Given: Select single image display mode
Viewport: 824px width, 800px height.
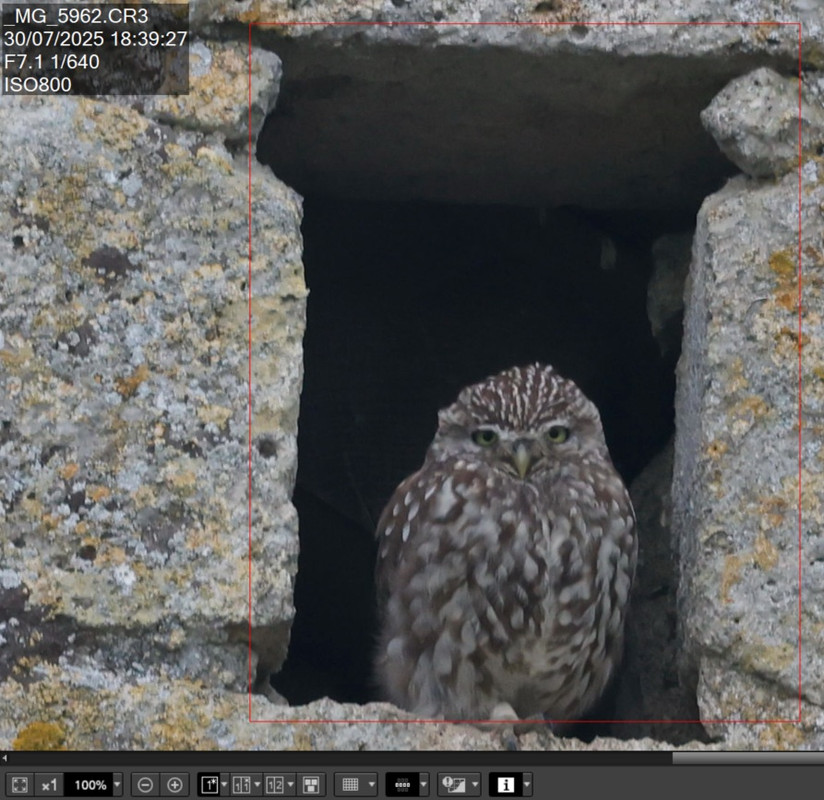Looking at the screenshot, I should (209, 785).
